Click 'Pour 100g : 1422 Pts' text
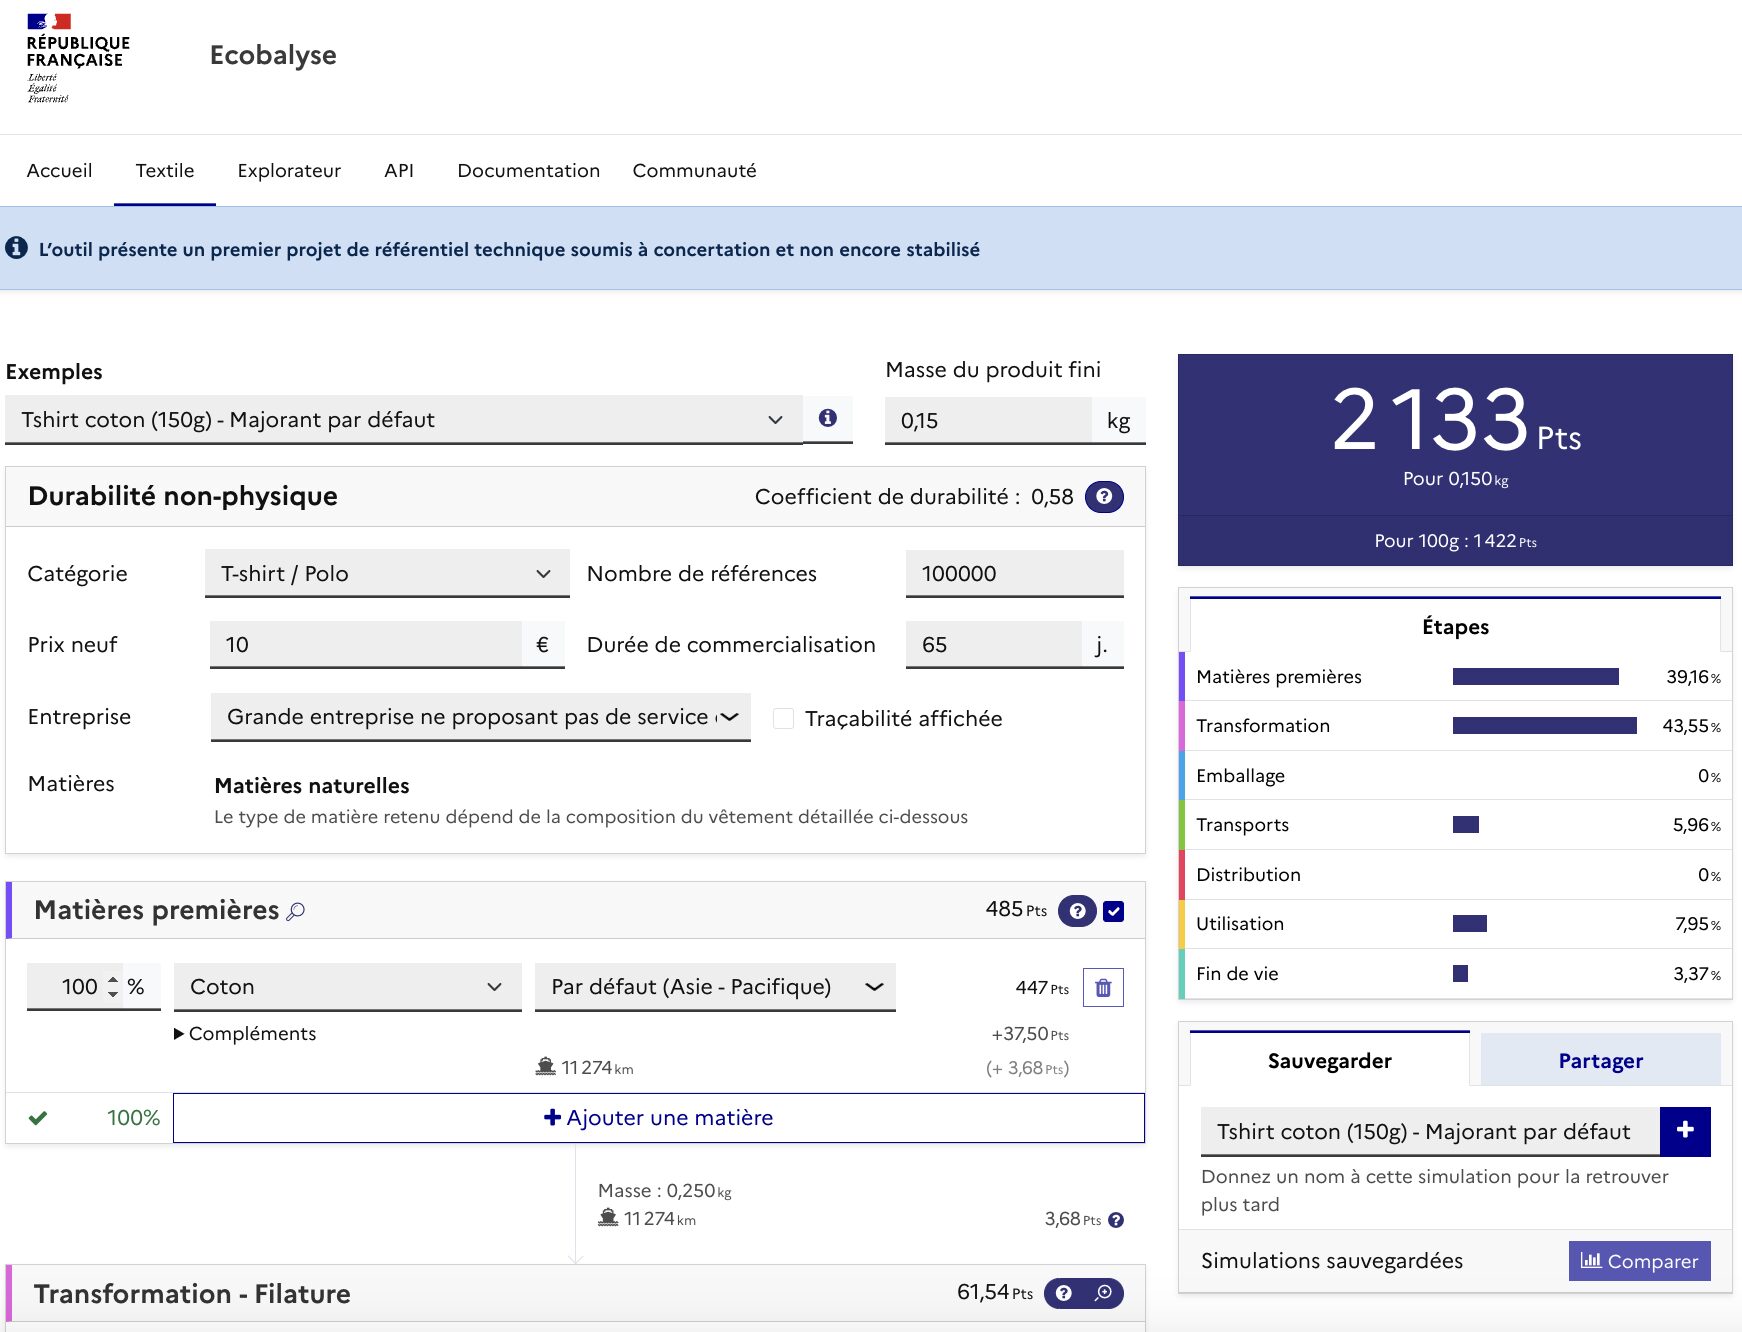 pyautogui.click(x=1455, y=541)
